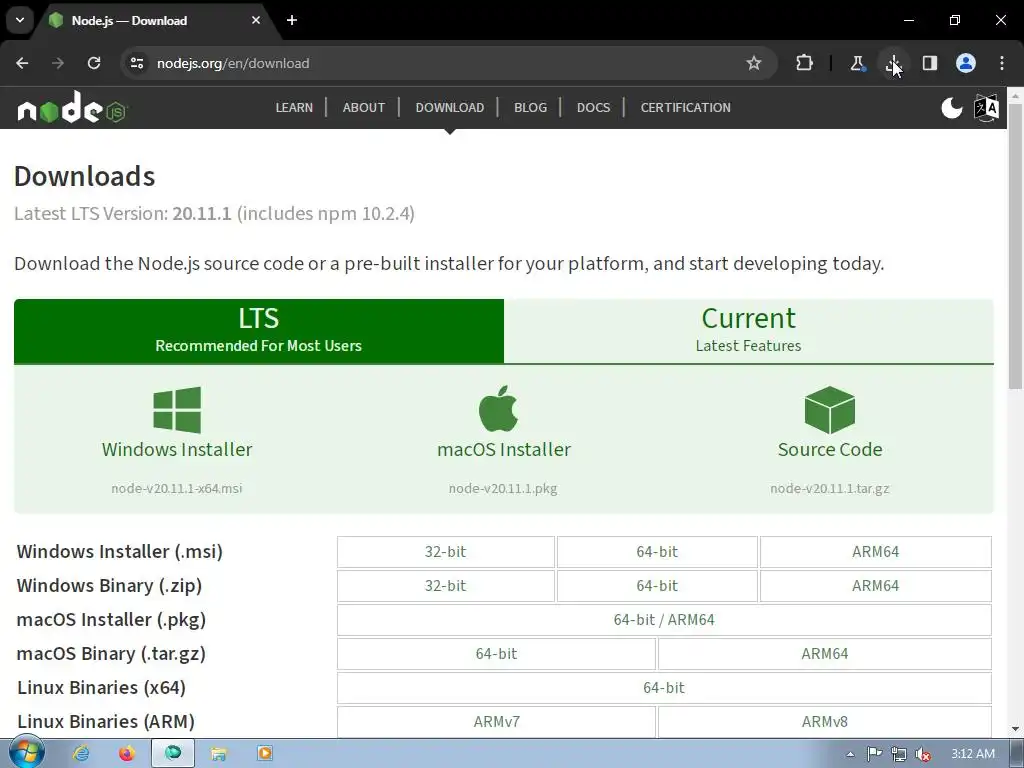The width and height of the screenshot is (1024, 768).
Task: Open the Windows Start button
Action: tap(26, 753)
